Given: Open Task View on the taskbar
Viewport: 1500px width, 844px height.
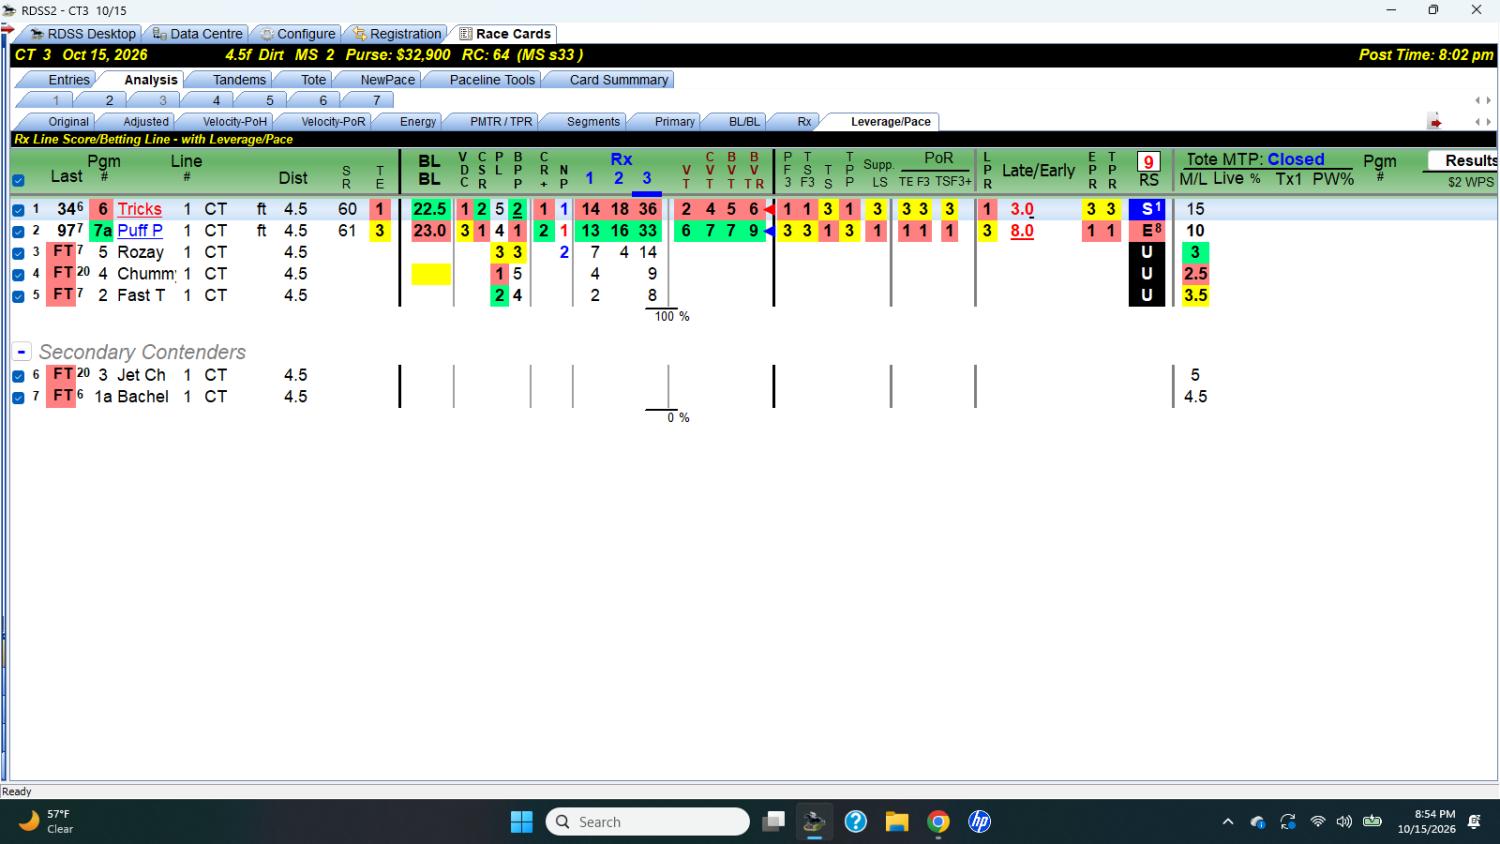Looking at the screenshot, I should tap(773, 822).
